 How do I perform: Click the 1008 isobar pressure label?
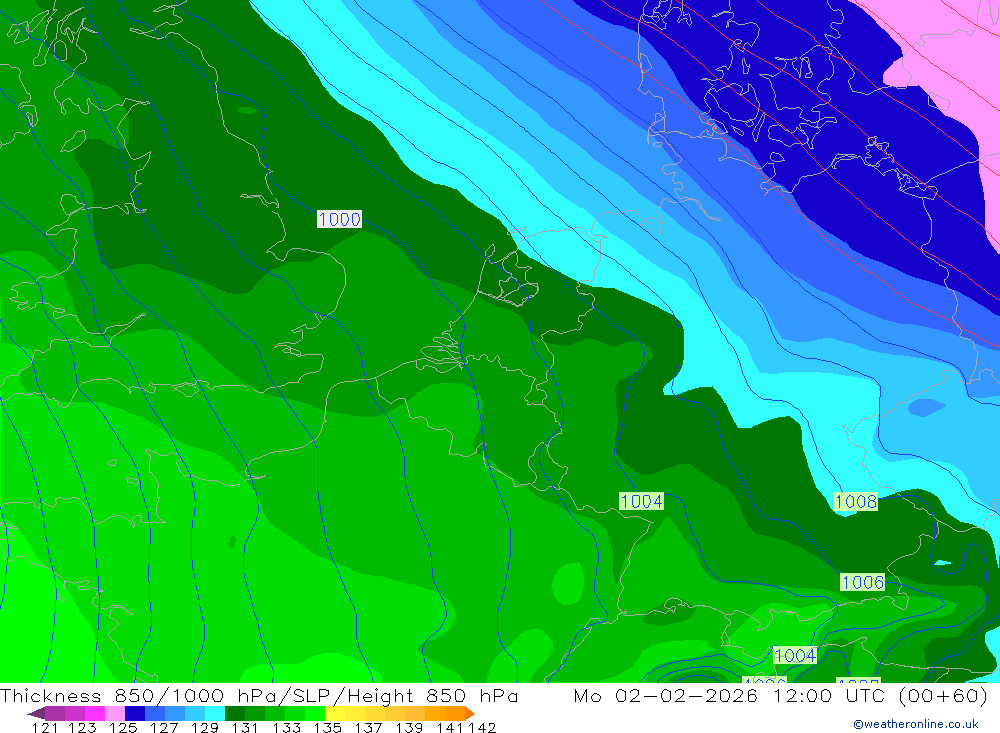(x=856, y=501)
